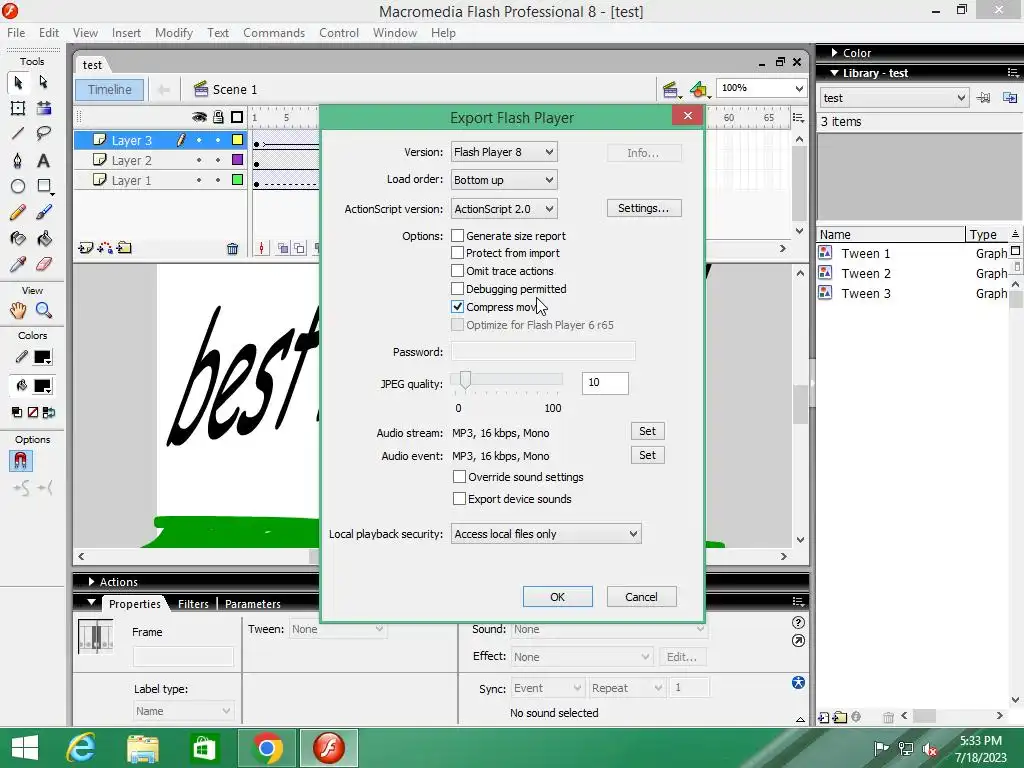Click OK in Export Flash Player
1024x768 pixels.
pyautogui.click(x=558, y=597)
